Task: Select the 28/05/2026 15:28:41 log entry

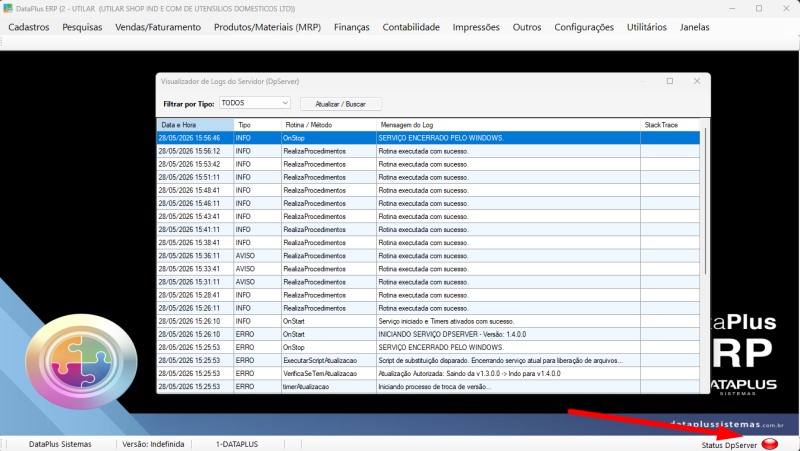Action: pos(428,295)
